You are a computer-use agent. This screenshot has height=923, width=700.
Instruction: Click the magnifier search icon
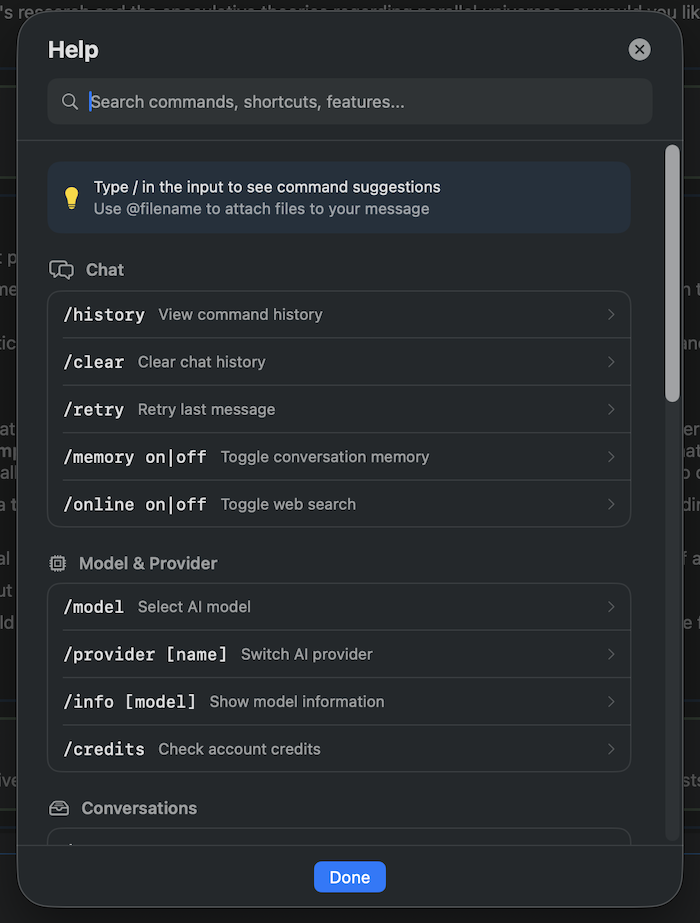69,102
